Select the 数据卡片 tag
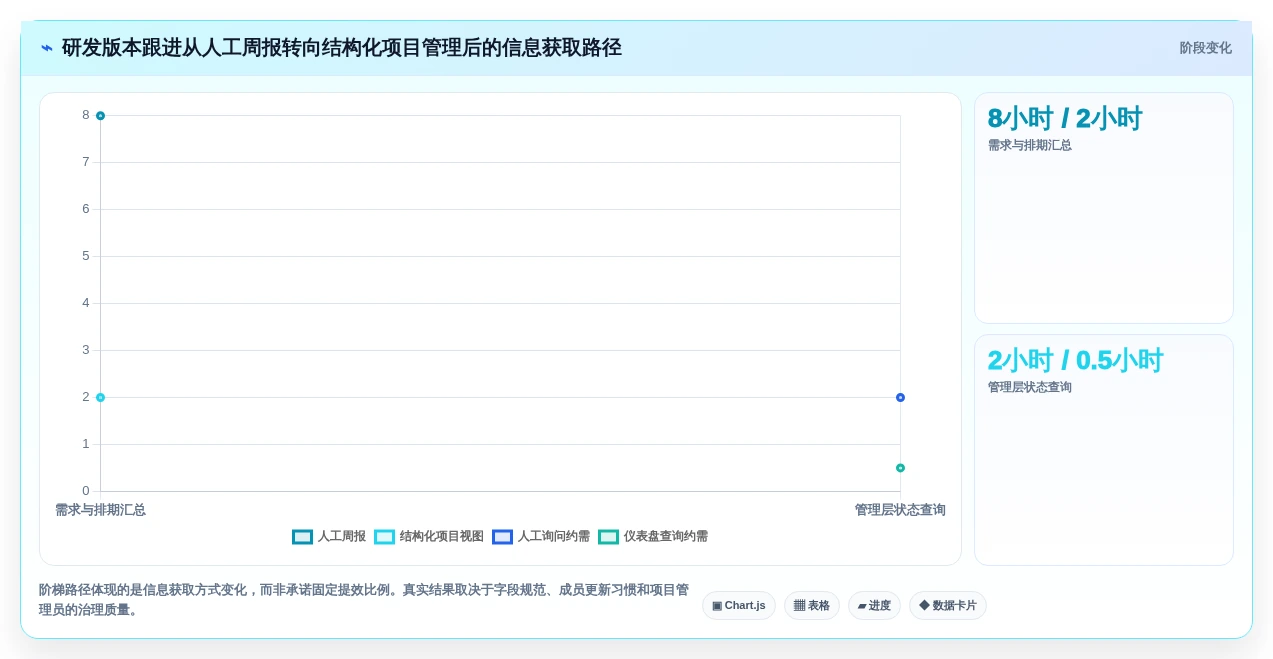The image size is (1273, 659). click(x=948, y=606)
